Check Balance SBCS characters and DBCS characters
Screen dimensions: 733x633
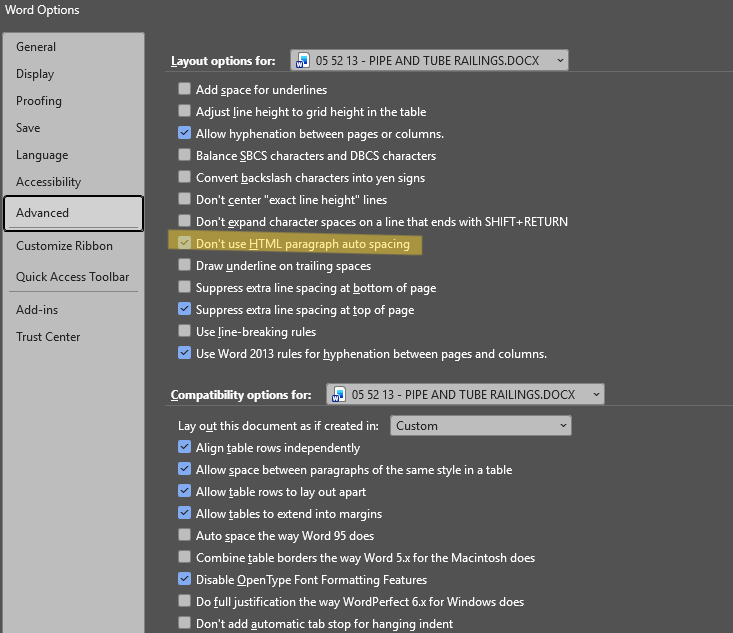(x=184, y=155)
